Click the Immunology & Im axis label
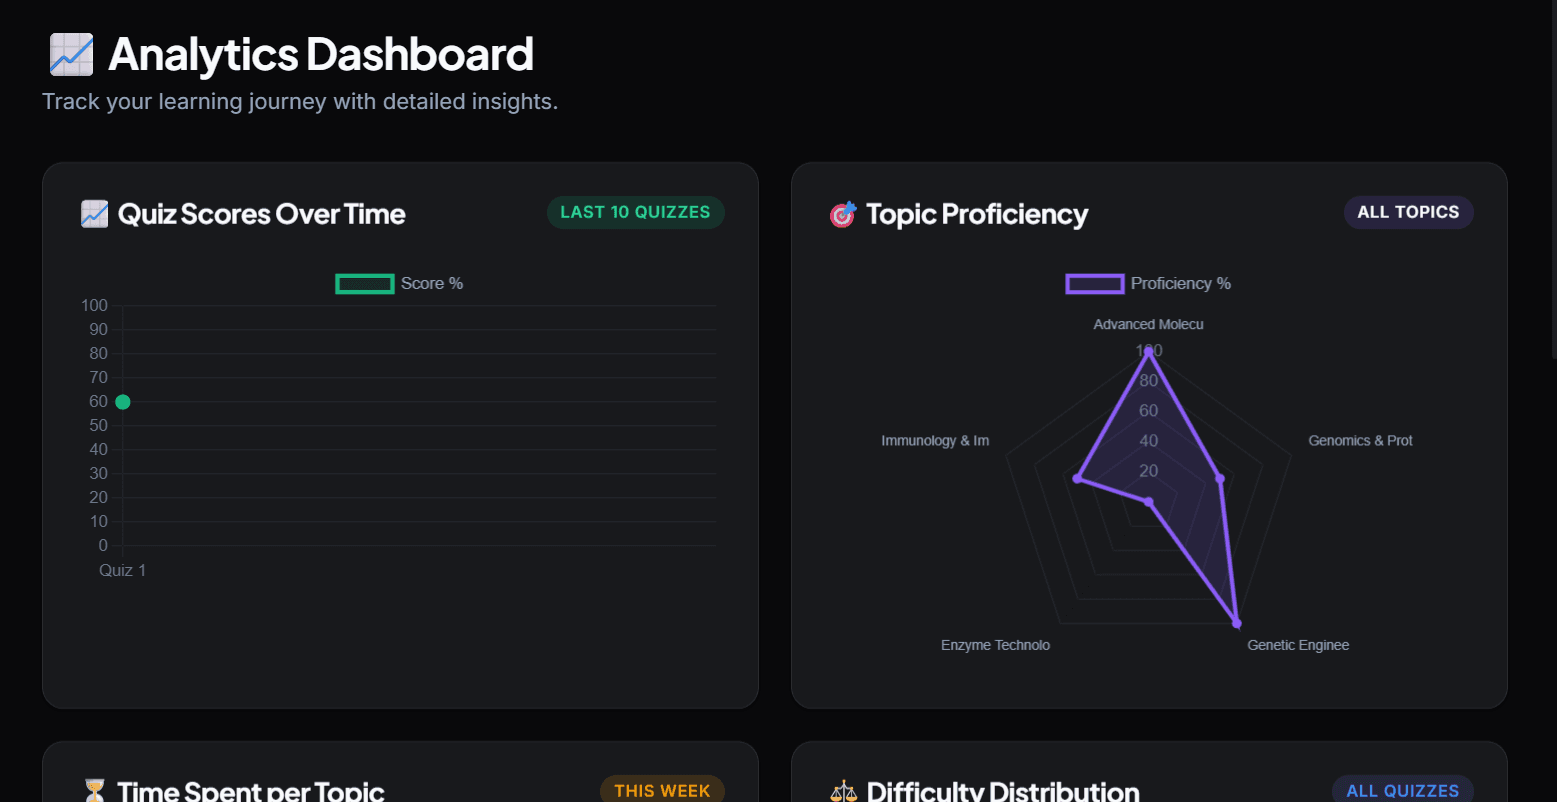 935,440
